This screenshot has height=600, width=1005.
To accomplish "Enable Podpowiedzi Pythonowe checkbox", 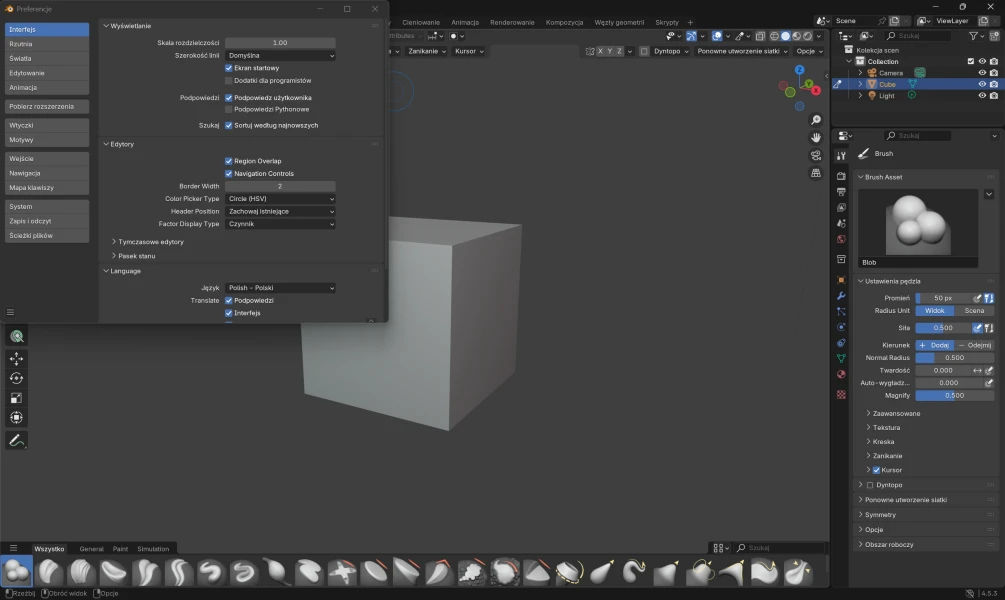I will [x=229, y=109].
